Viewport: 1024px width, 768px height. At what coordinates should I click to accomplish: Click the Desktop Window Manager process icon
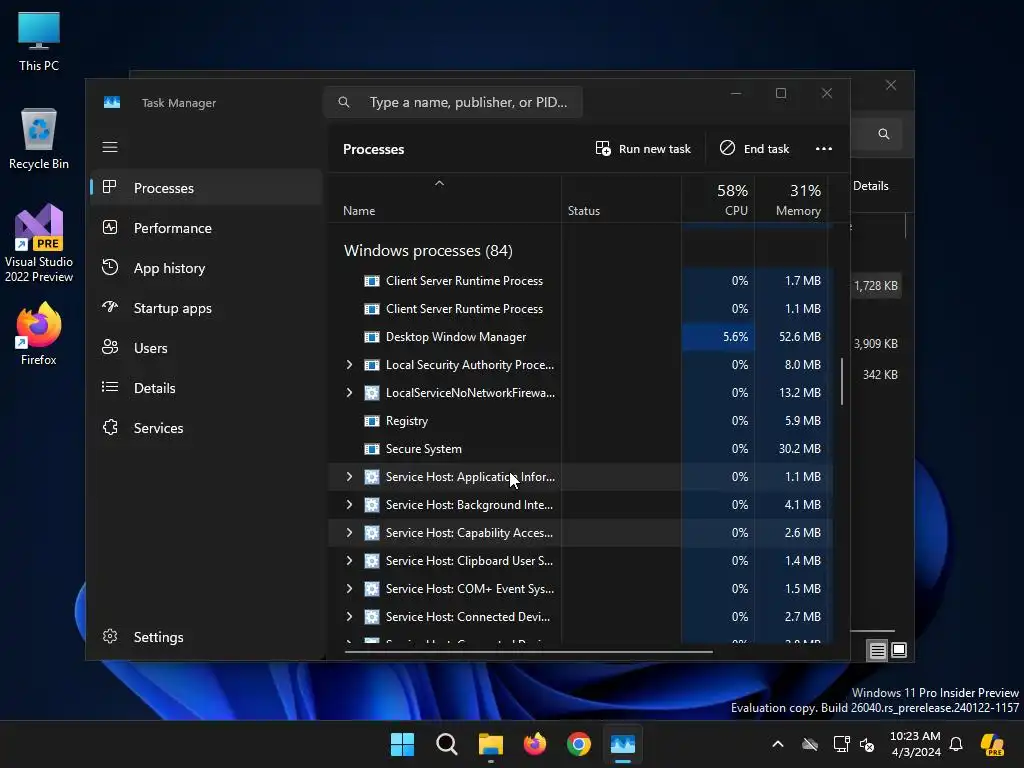pos(372,337)
